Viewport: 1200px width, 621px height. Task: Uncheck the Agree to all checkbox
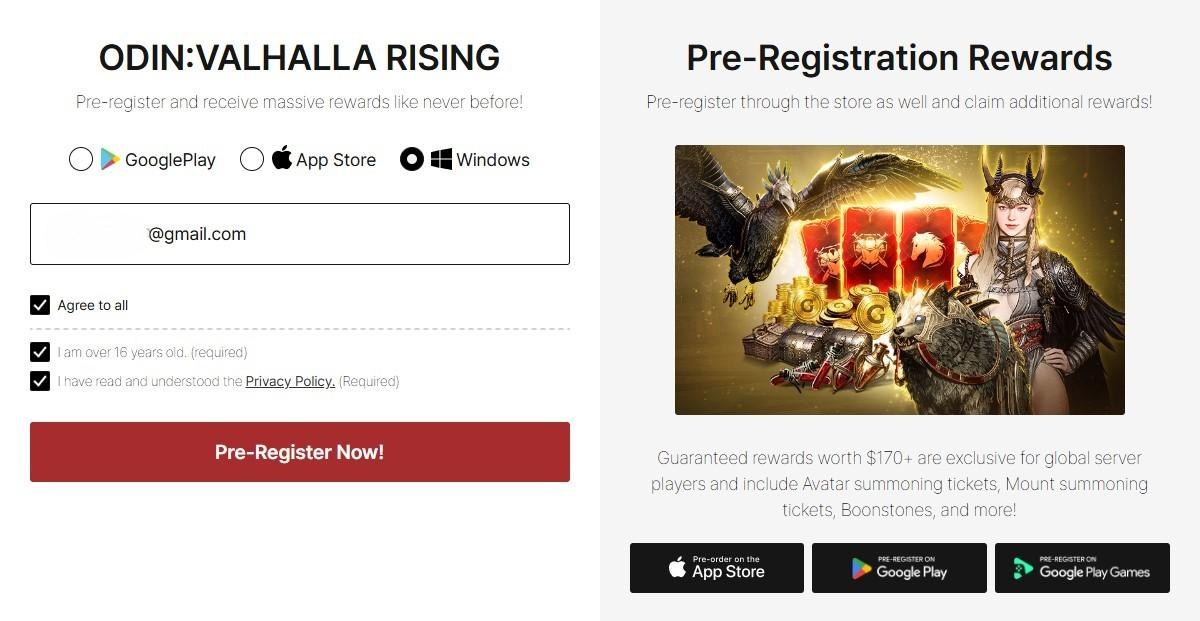pyautogui.click(x=40, y=305)
